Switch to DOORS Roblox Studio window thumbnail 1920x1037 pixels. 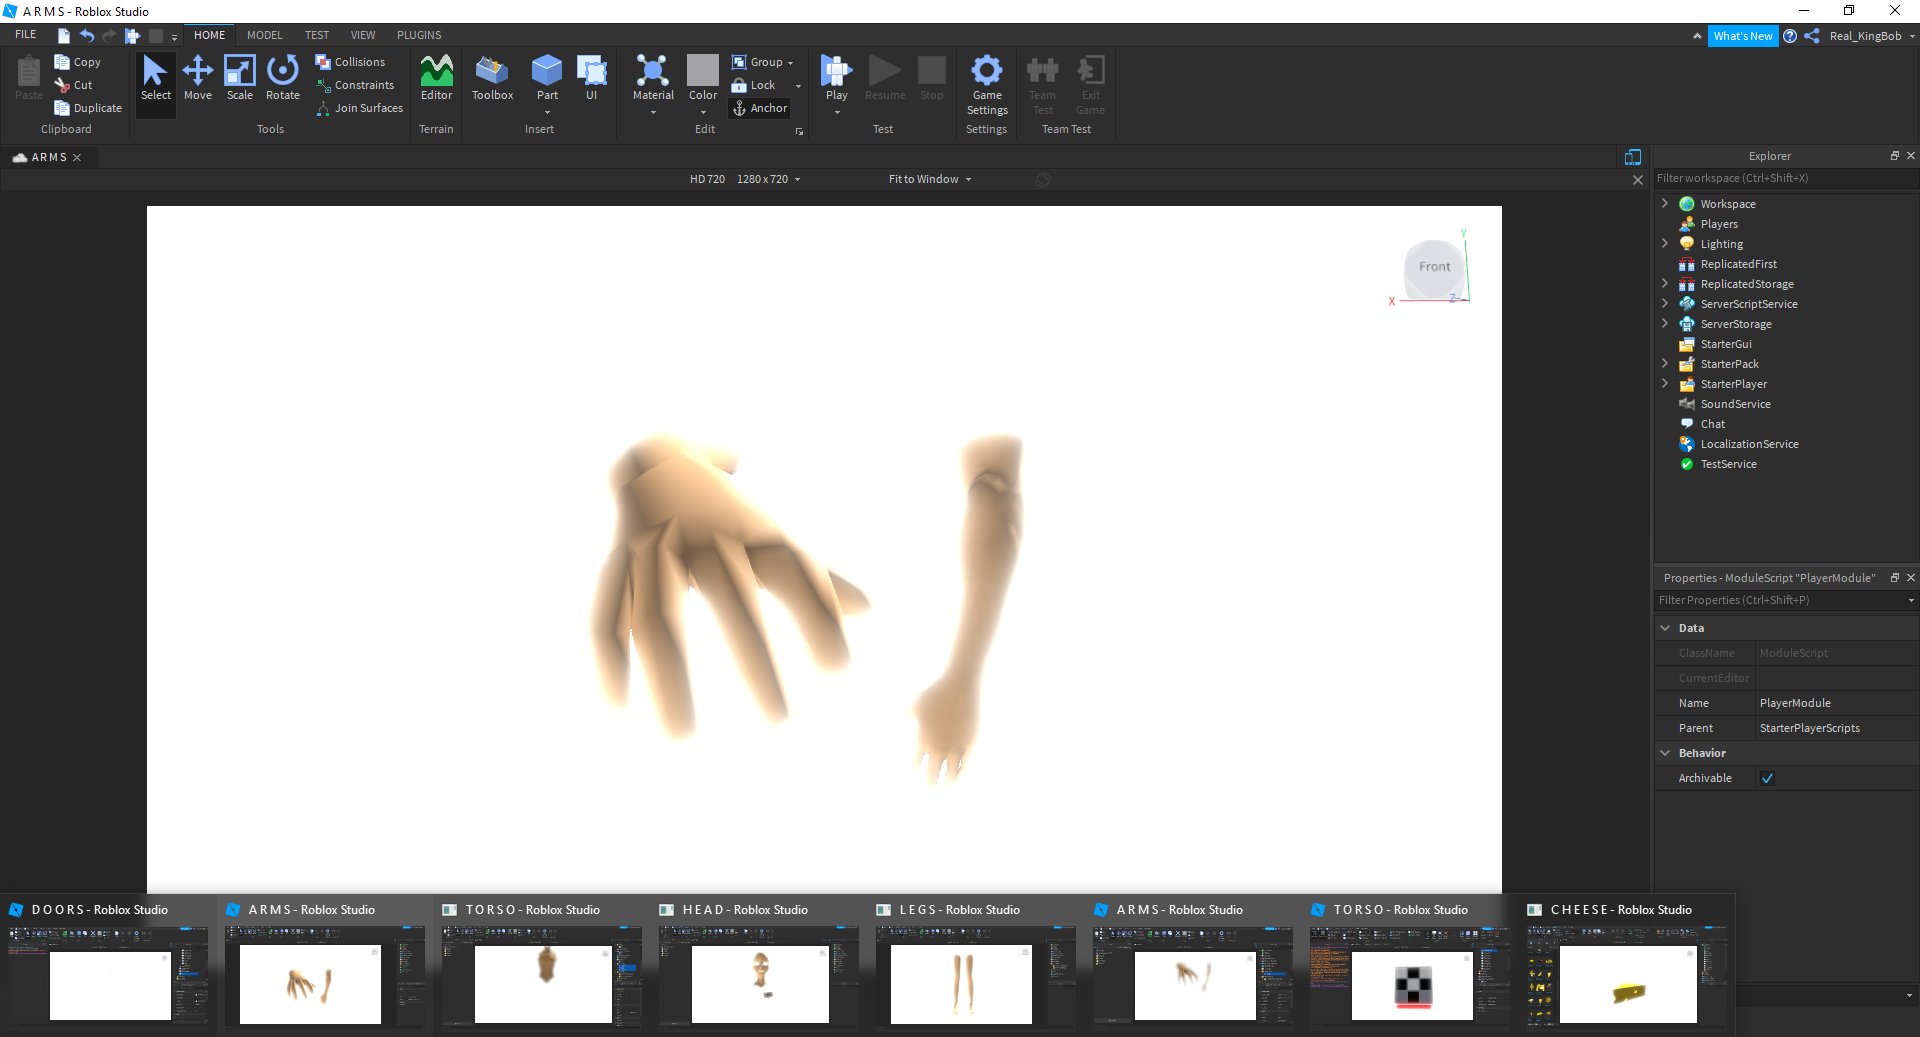[x=108, y=966]
